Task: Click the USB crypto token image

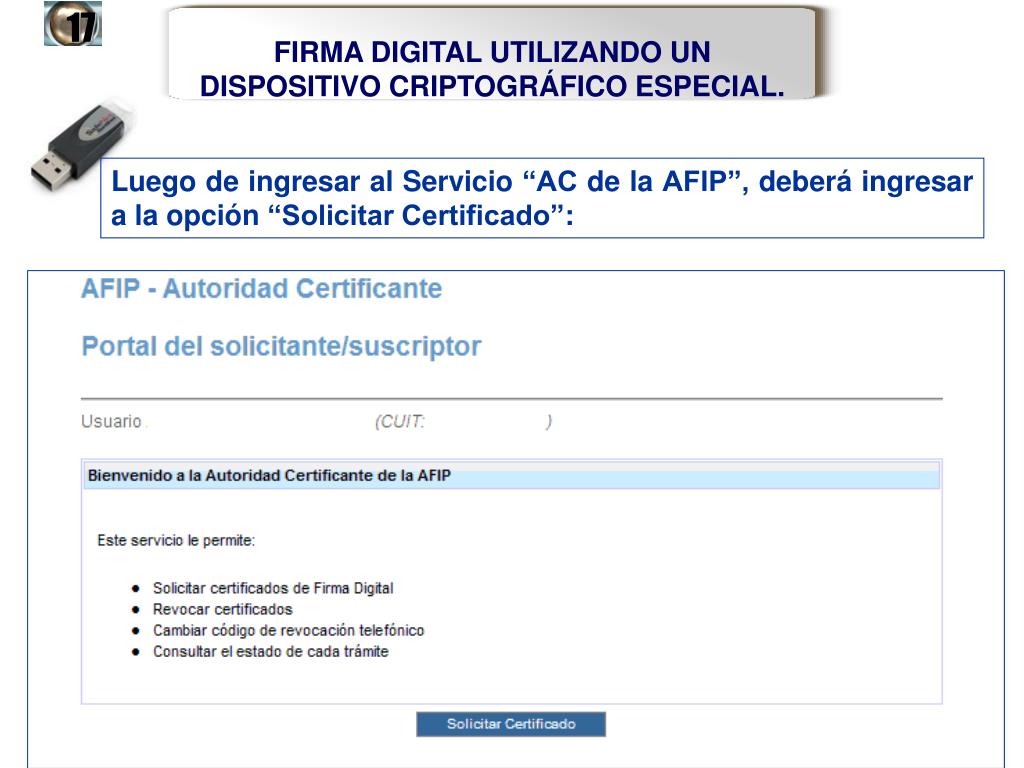Action: click(83, 146)
